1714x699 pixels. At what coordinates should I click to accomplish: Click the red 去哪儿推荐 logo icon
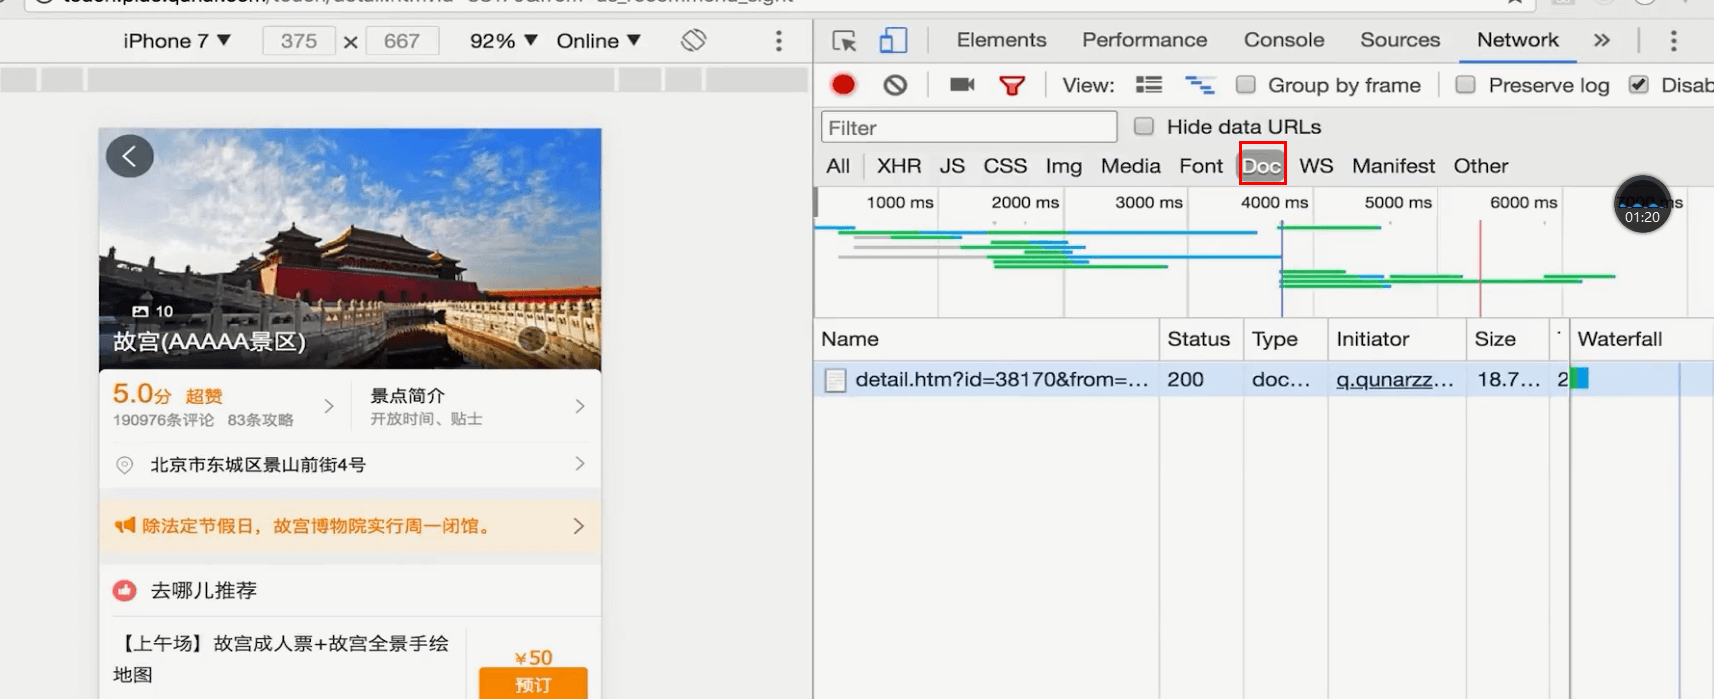click(x=125, y=590)
